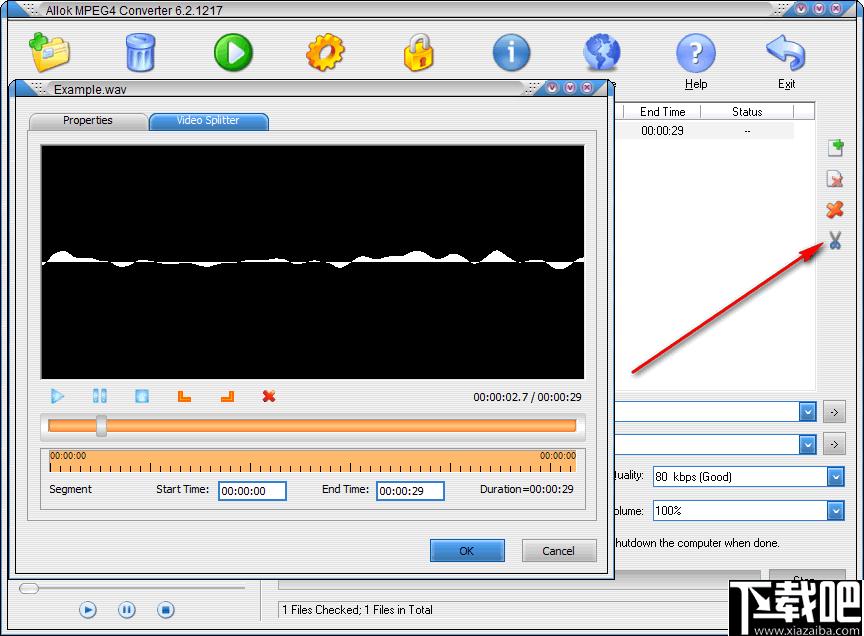Start conversion with the green play icon
The image size is (864, 636).
tap(234, 53)
